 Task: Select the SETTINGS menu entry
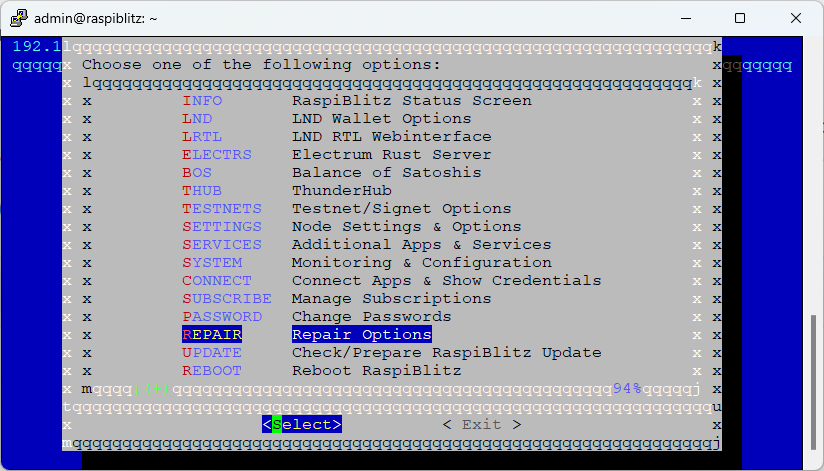click(x=222, y=227)
